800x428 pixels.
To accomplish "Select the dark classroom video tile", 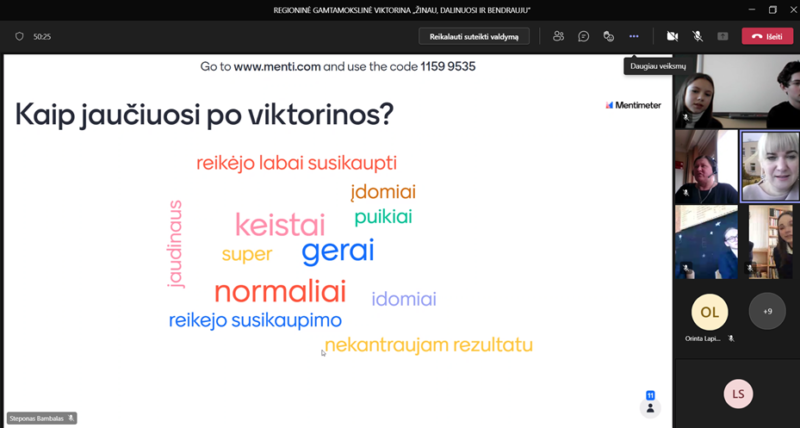I will click(706, 242).
